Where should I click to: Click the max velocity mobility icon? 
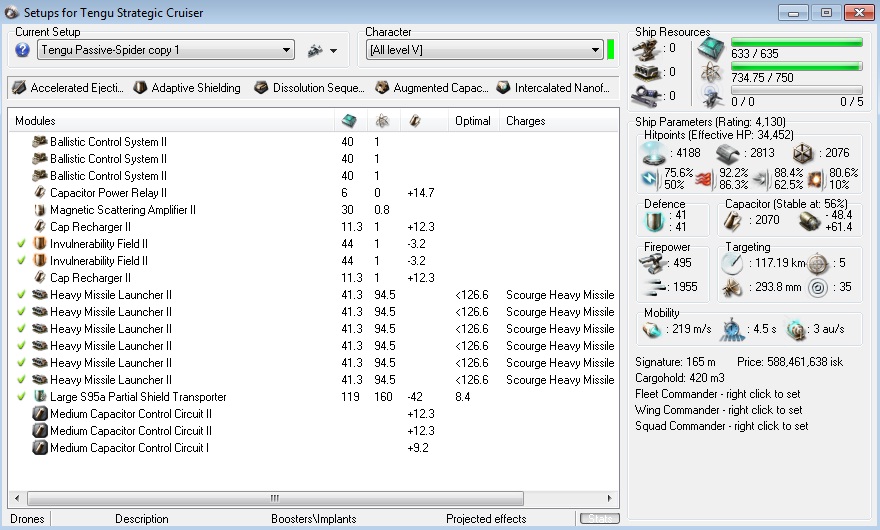pyautogui.click(x=652, y=330)
